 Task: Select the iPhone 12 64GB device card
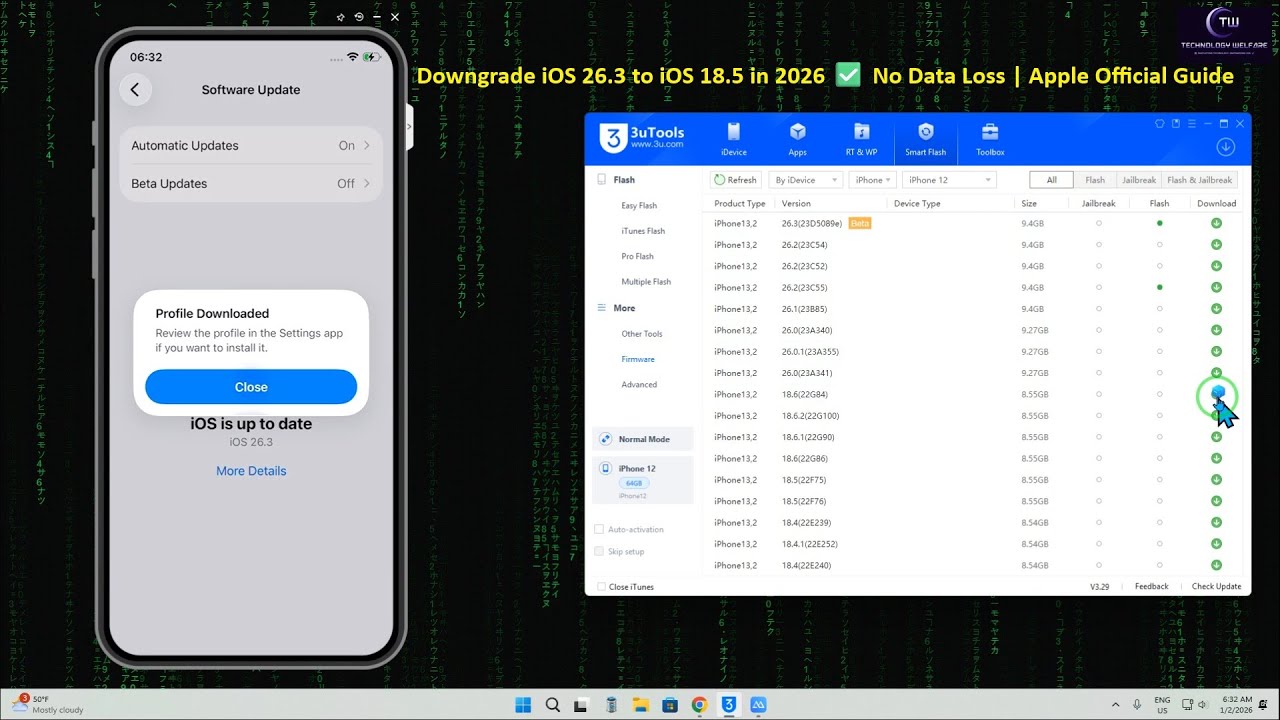click(642, 480)
